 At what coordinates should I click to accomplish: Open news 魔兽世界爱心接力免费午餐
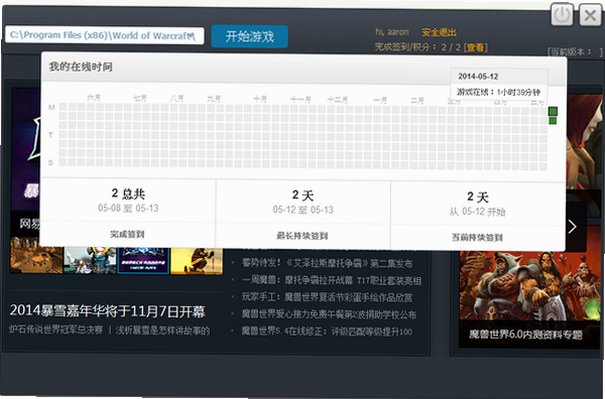tap(328, 314)
